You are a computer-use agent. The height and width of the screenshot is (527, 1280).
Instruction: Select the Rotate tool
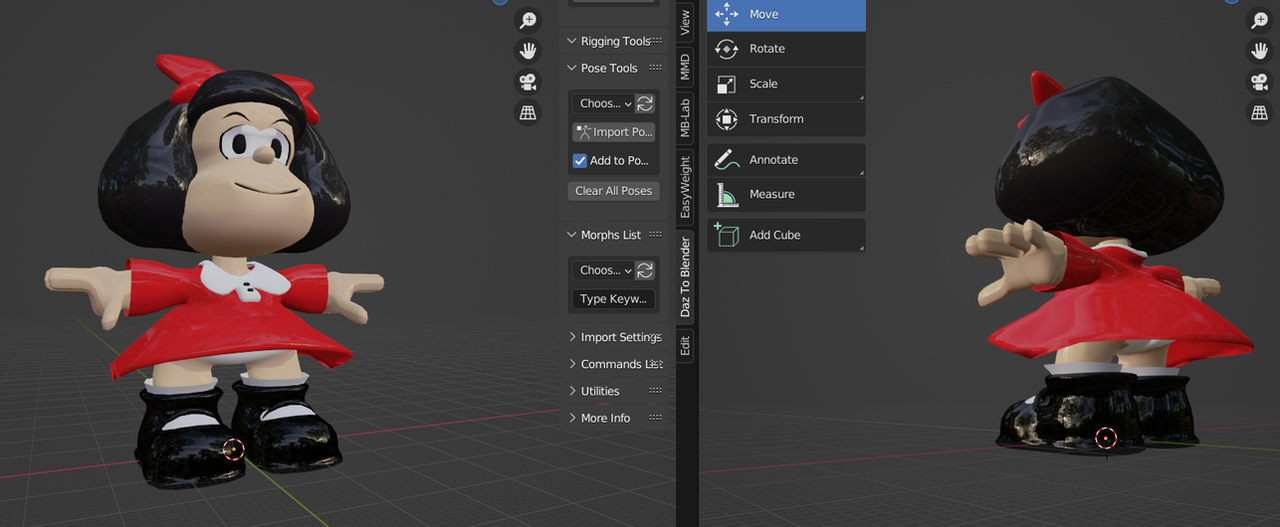(786, 49)
